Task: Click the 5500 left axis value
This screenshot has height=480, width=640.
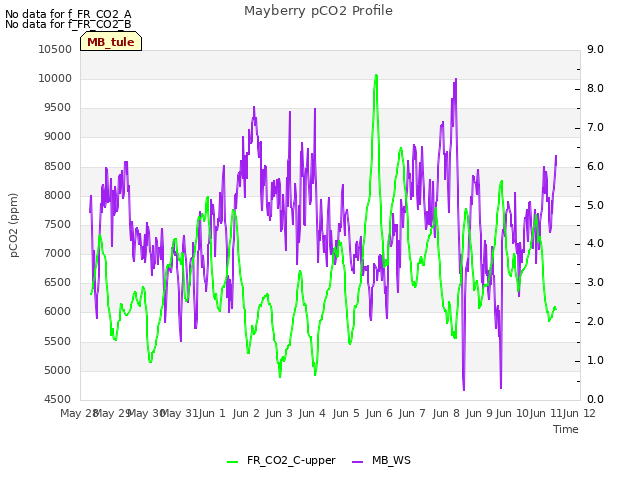Action: tap(58, 341)
